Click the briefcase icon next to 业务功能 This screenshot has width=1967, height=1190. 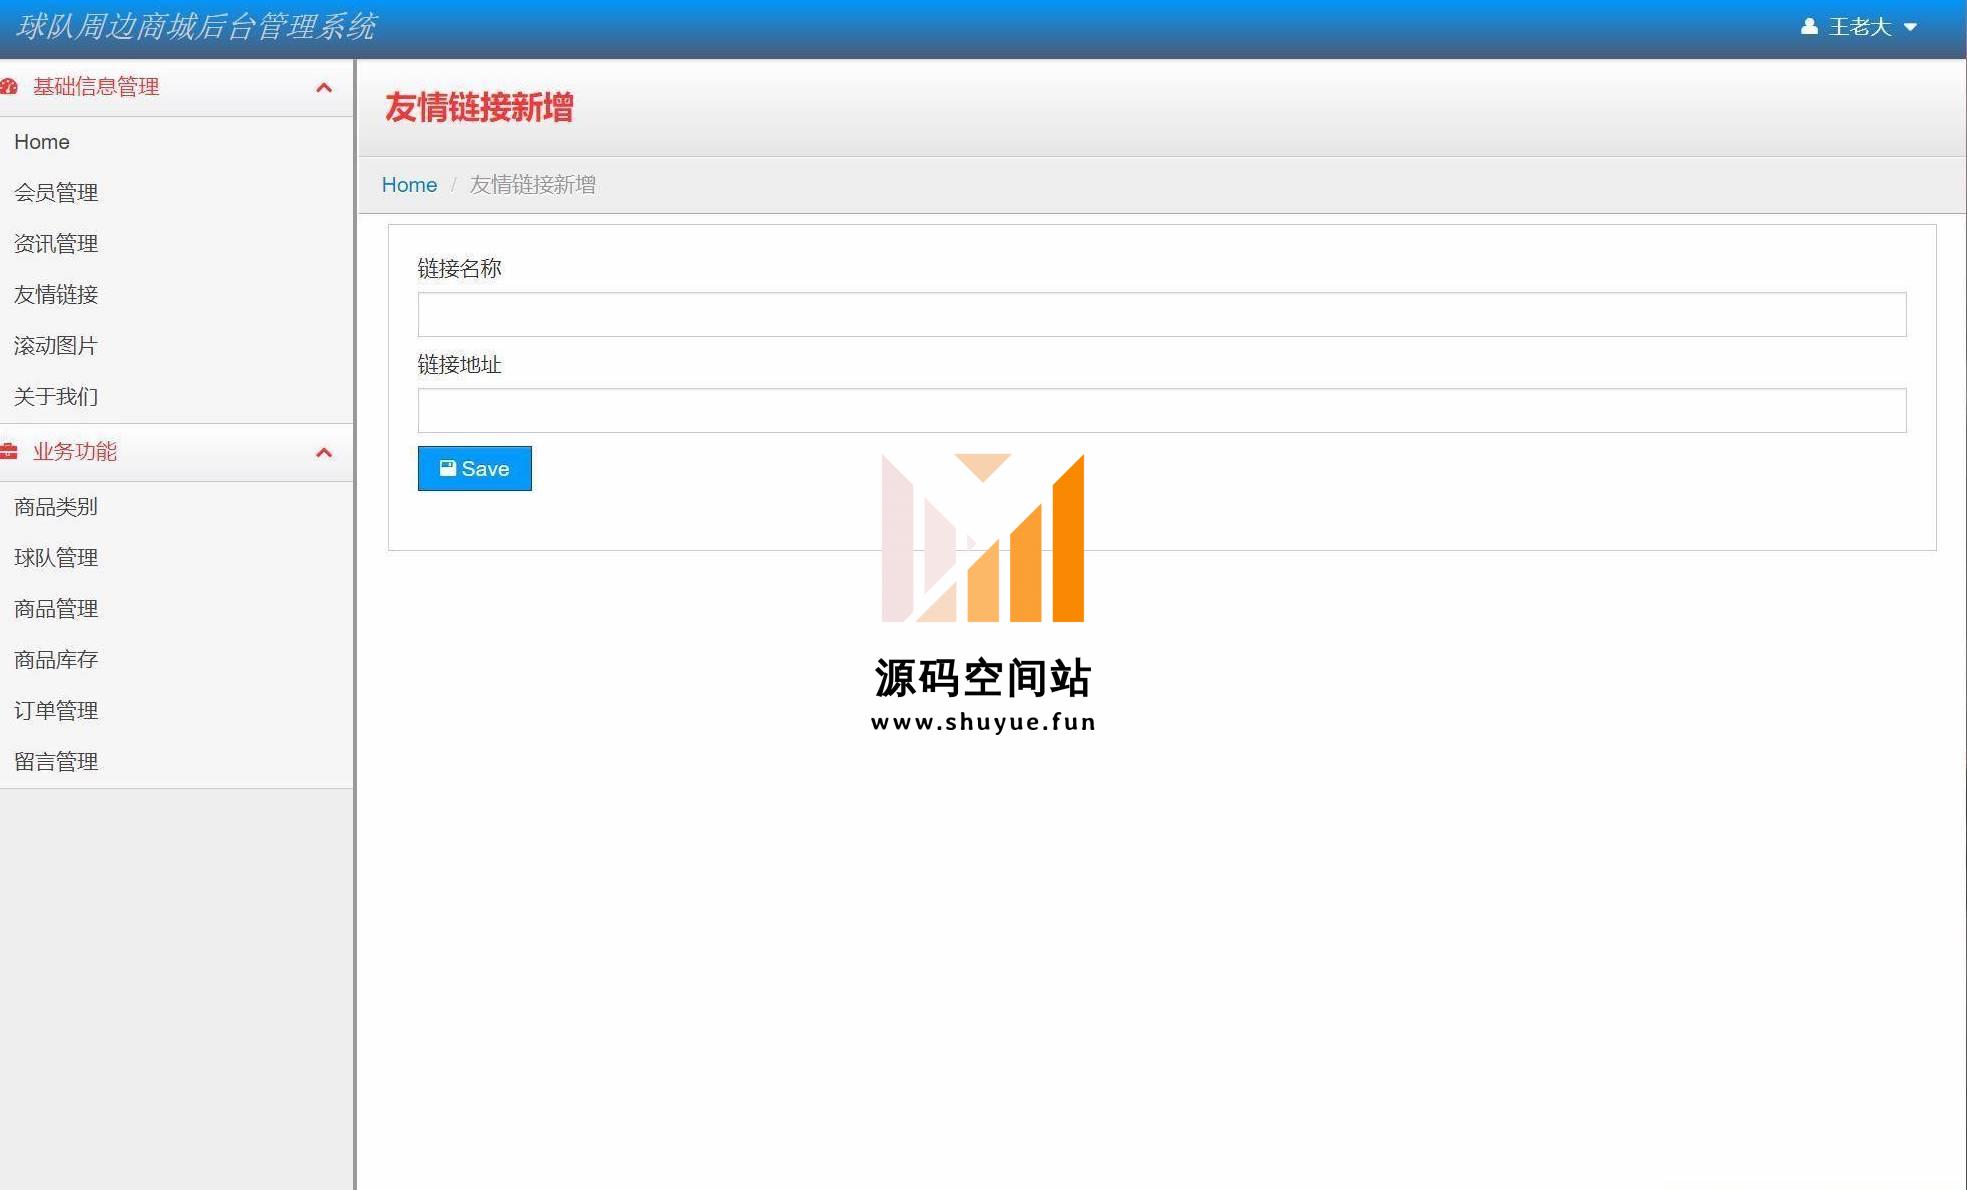pyautogui.click(x=9, y=452)
